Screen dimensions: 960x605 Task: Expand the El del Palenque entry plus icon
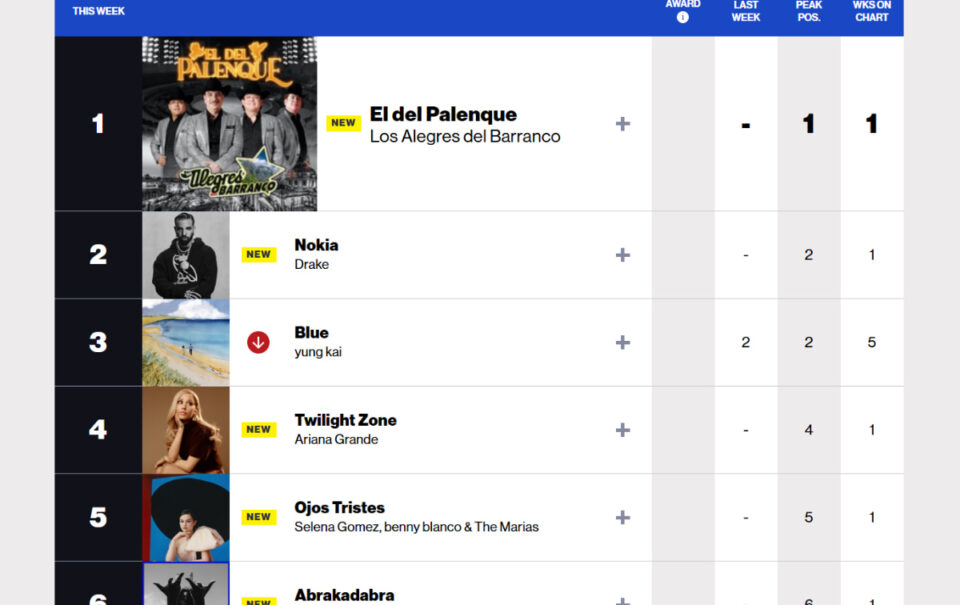coord(623,124)
